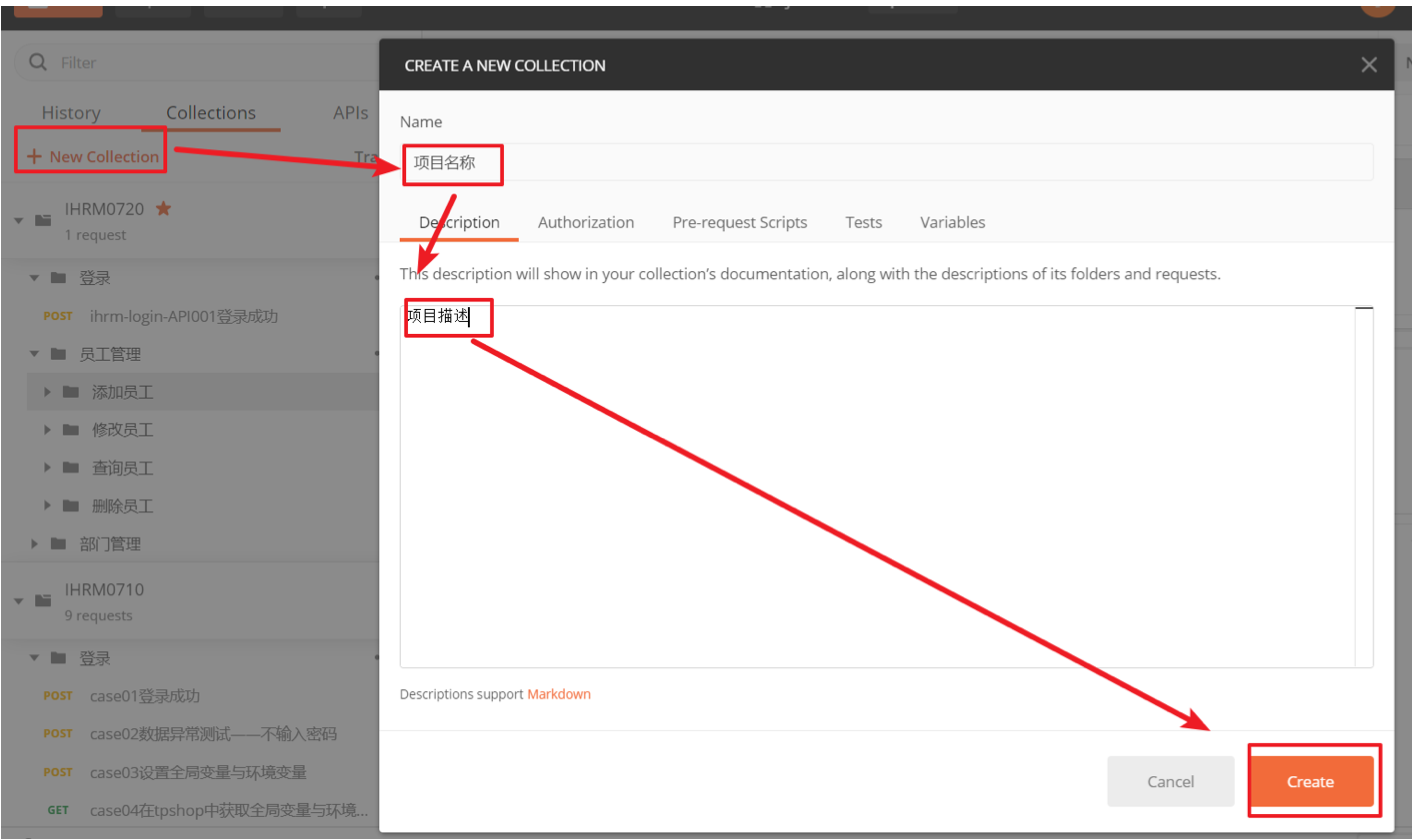Select the 修改员工 folder label

click(122, 430)
